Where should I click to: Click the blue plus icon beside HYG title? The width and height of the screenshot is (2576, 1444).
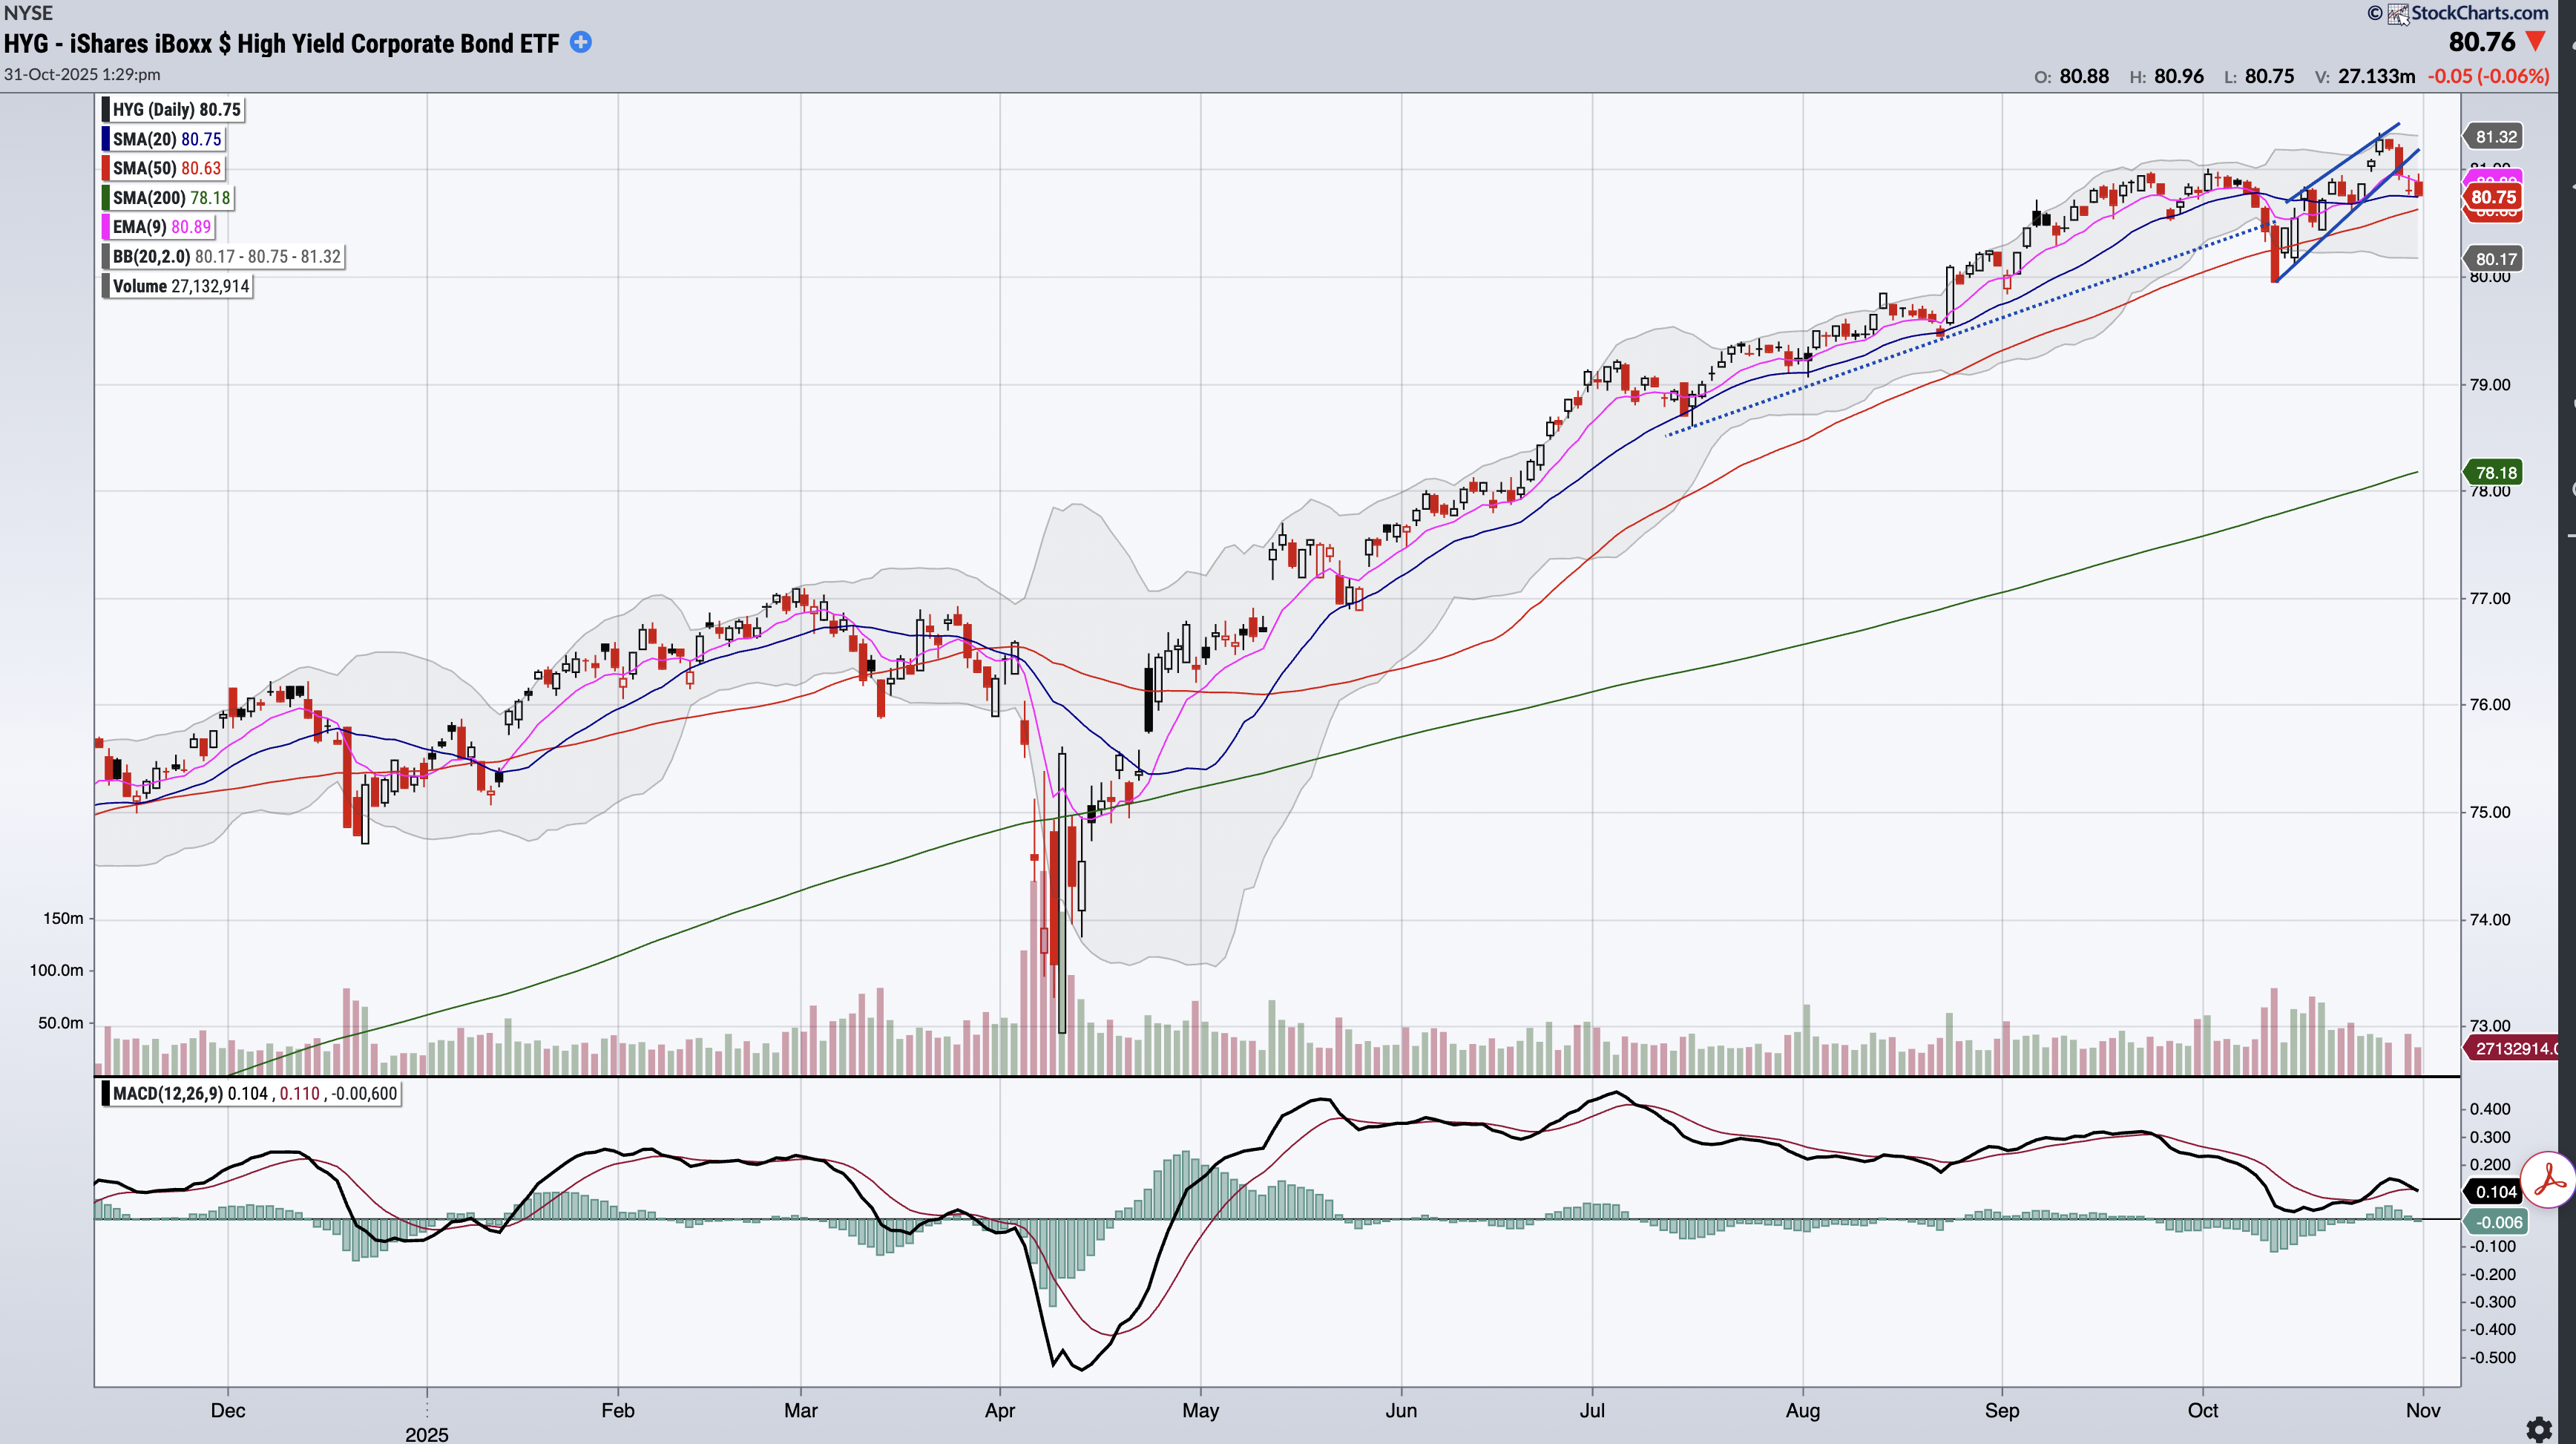(x=581, y=42)
